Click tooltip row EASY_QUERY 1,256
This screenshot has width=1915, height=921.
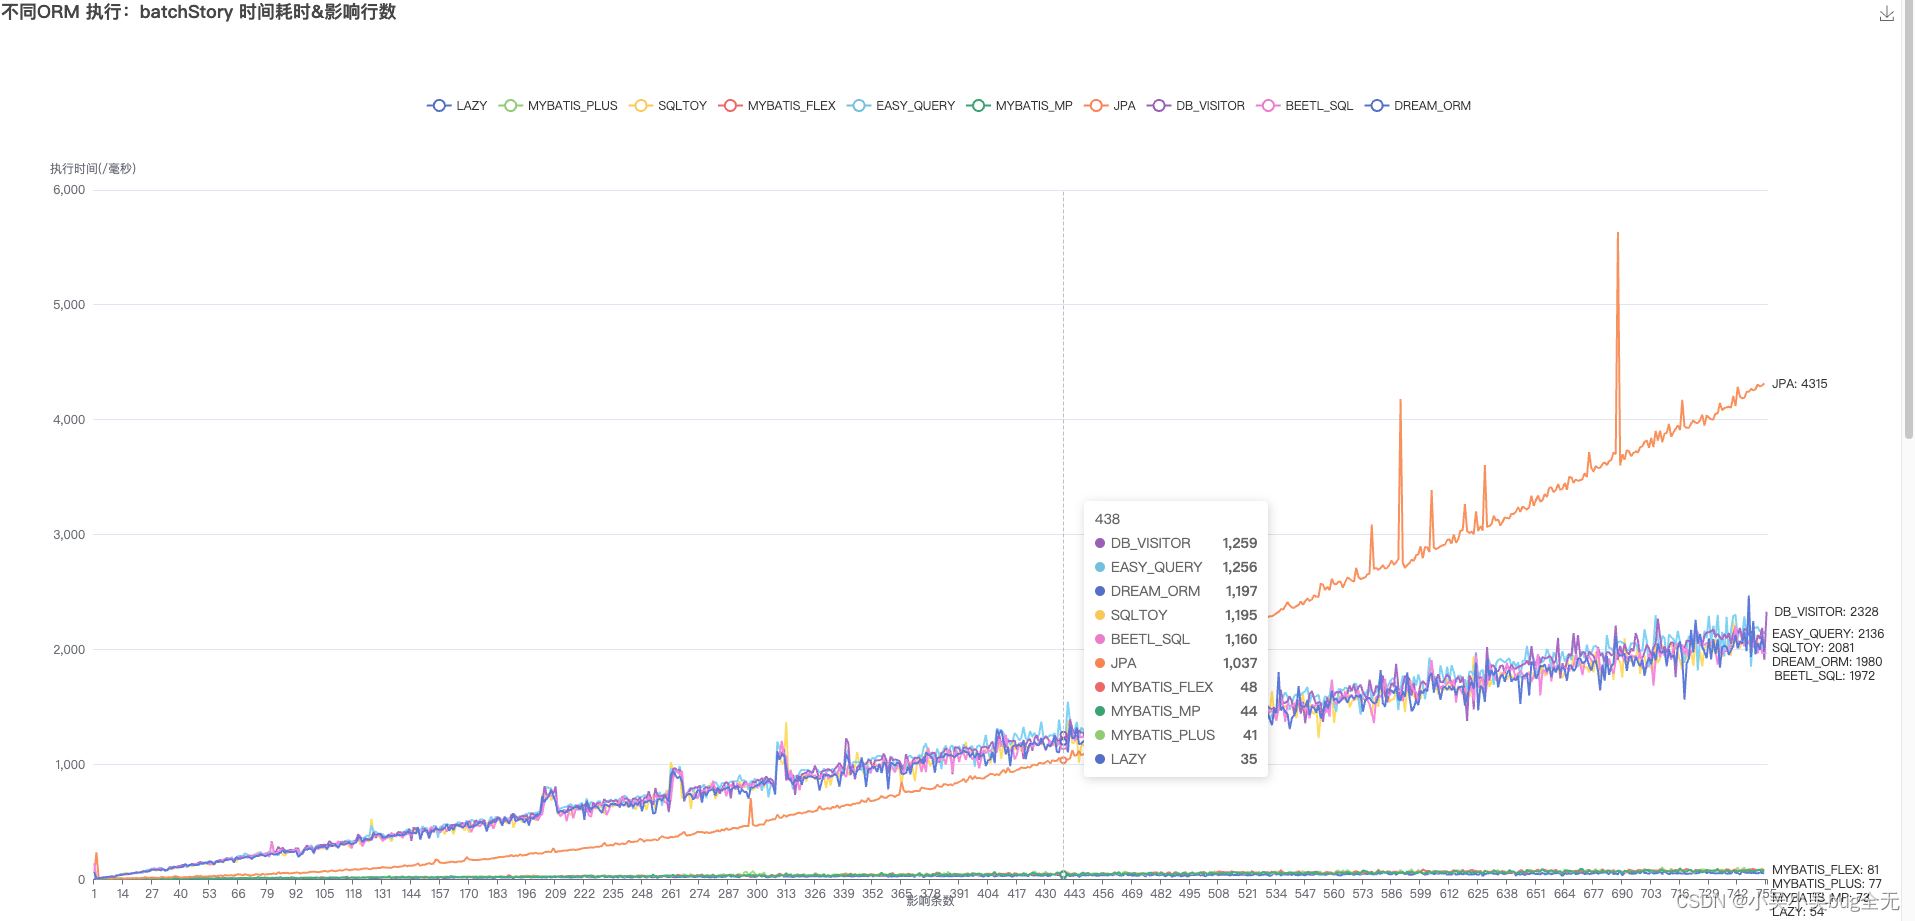[x=1176, y=567]
